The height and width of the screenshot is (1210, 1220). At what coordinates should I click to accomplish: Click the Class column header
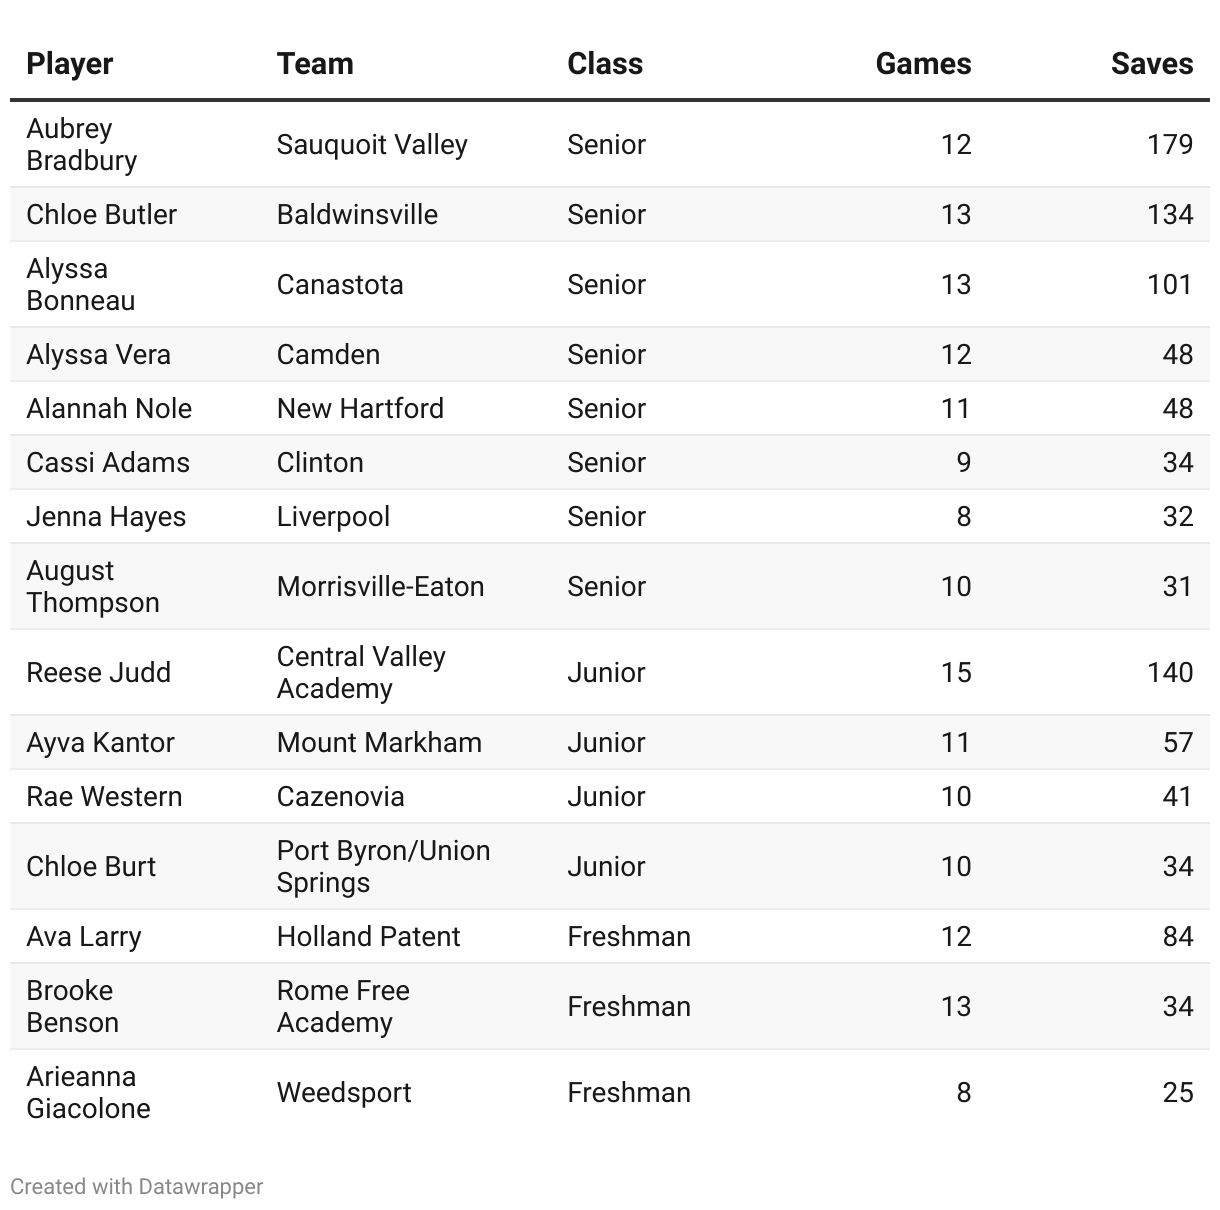point(605,64)
